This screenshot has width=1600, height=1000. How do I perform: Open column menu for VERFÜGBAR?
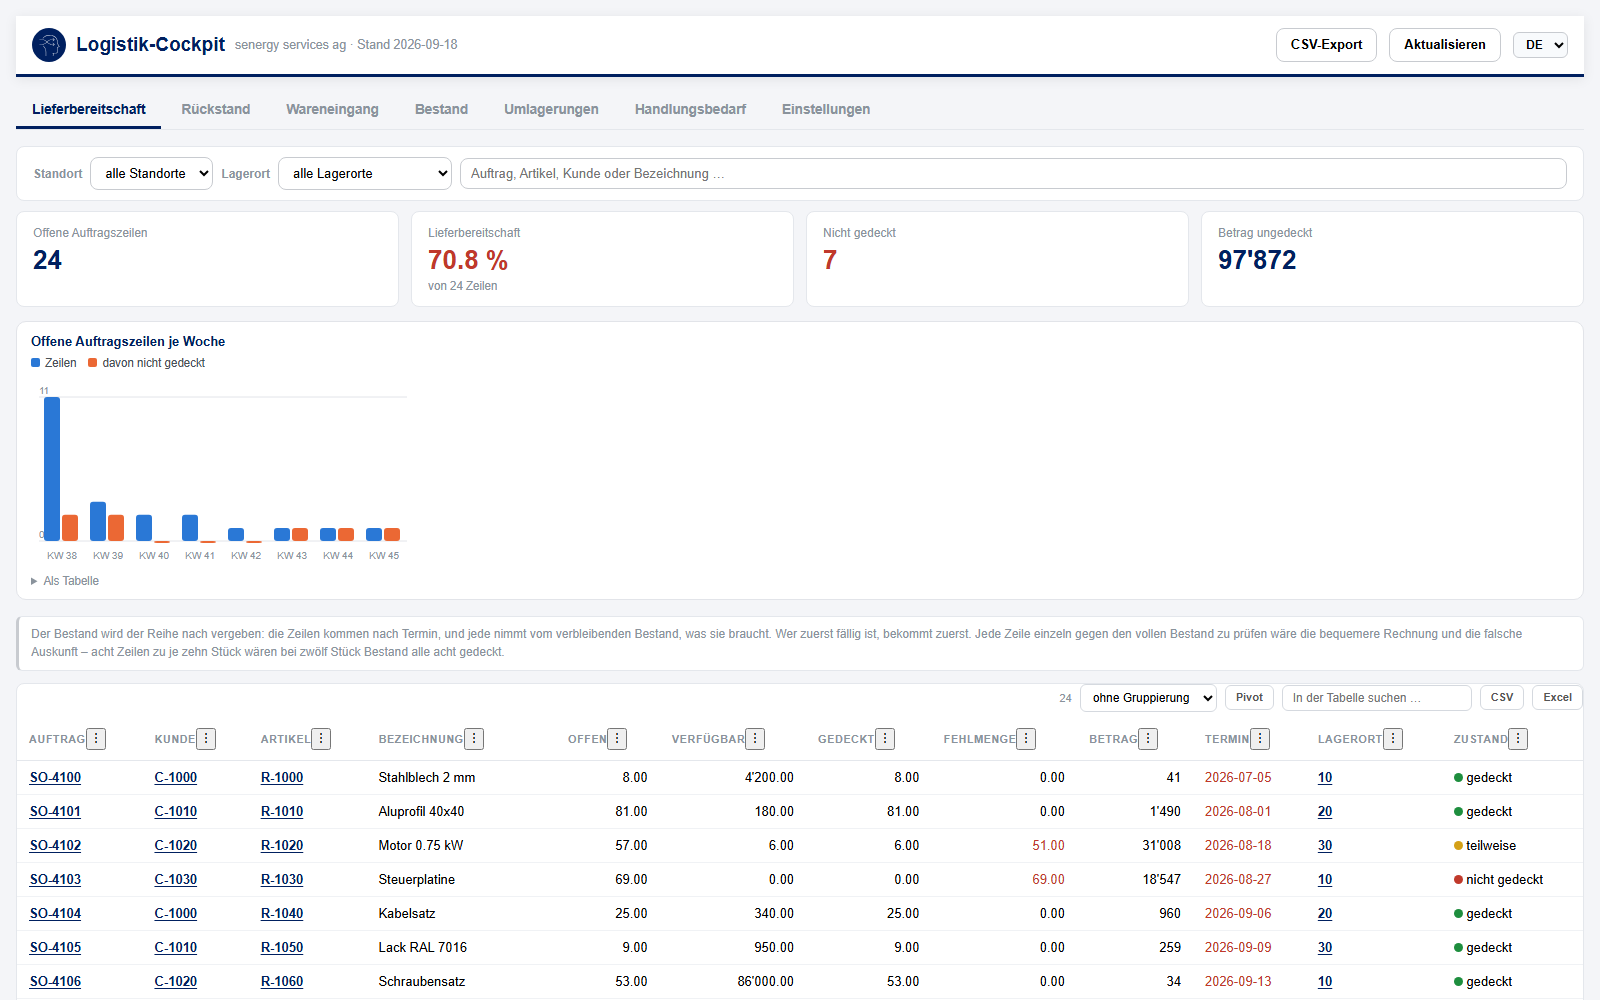tap(755, 739)
